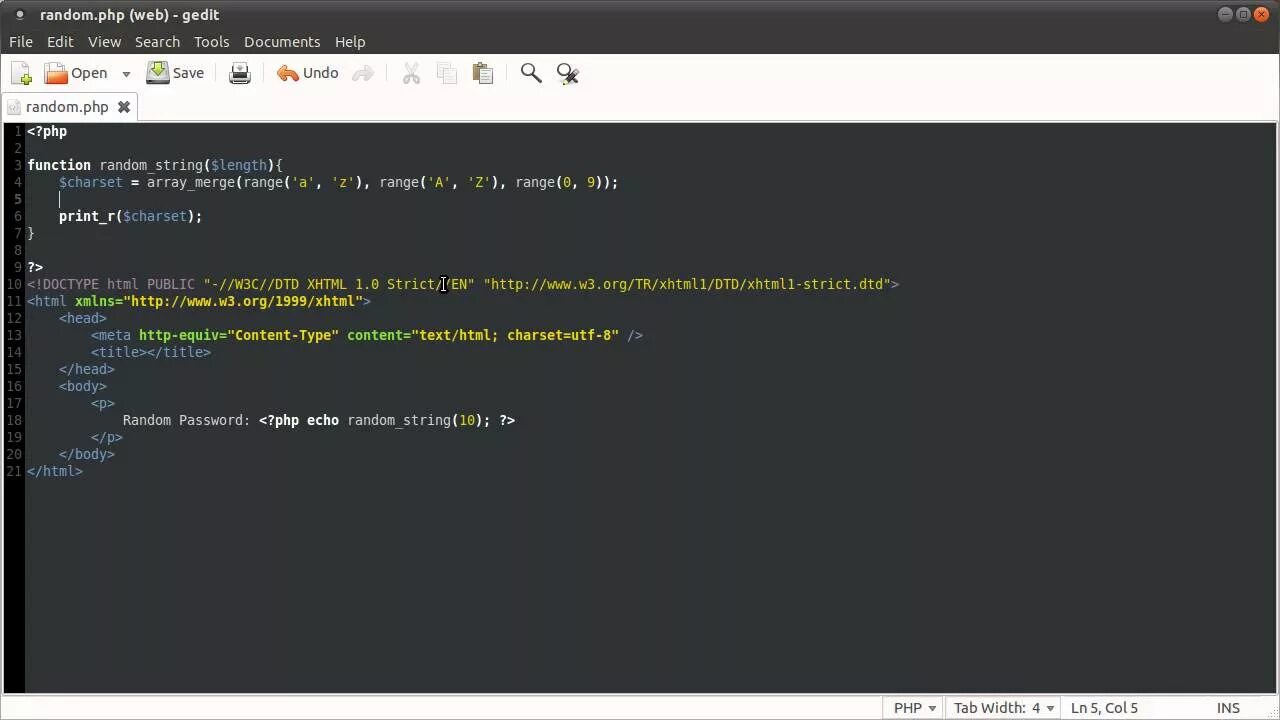The width and height of the screenshot is (1280, 720).
Task: Open Find with the magnifier icon
Action: pyautogui.click(x=531, y=73)
